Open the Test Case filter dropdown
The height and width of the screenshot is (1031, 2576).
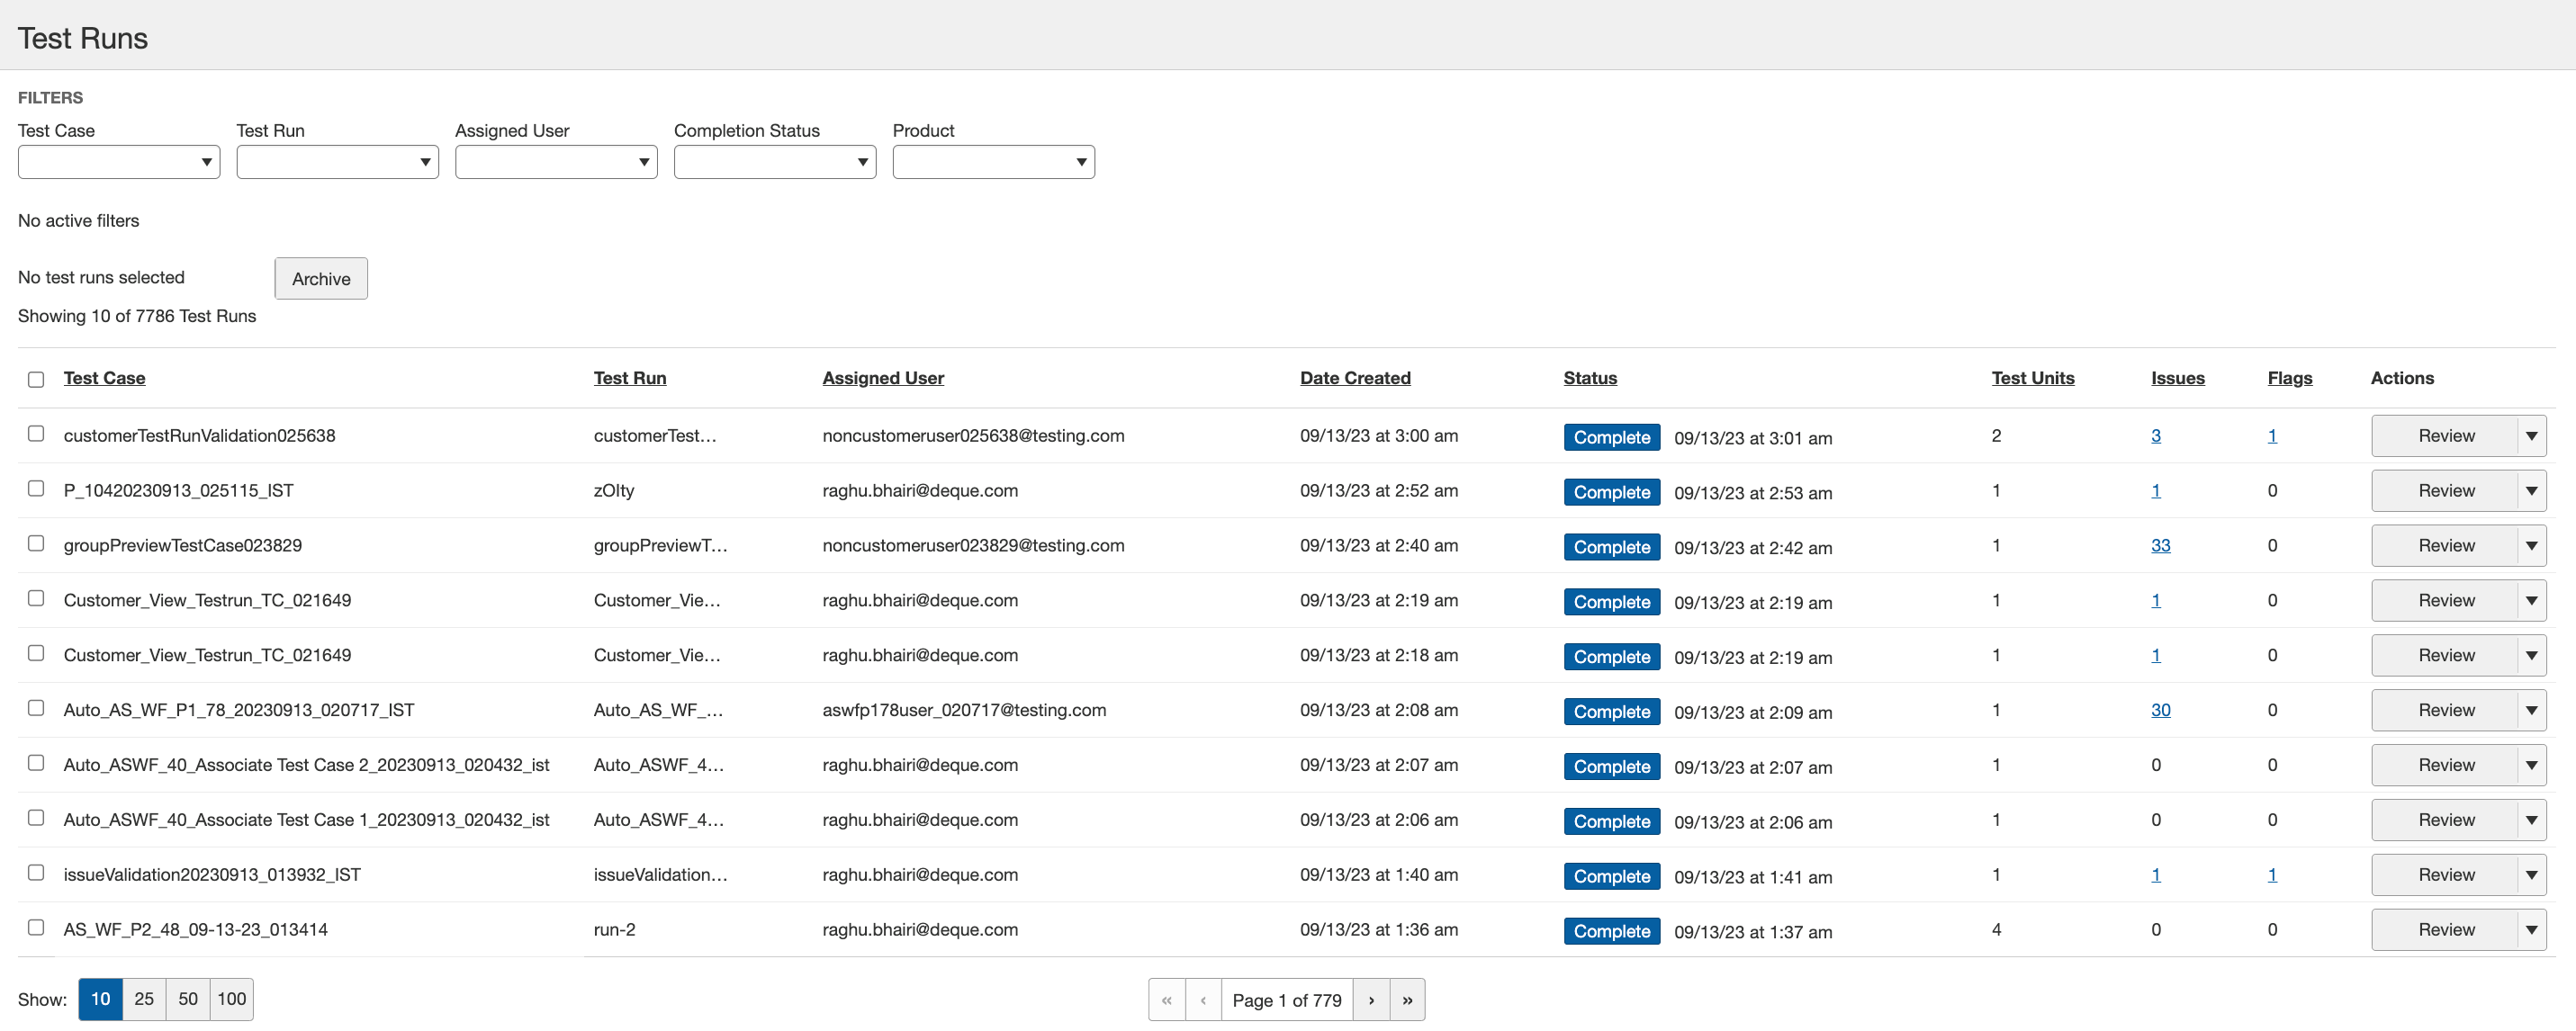click(x=119, y=162)
